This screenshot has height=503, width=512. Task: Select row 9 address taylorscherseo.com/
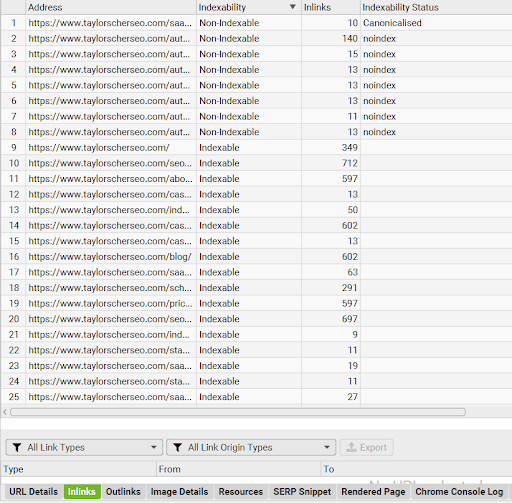click(99, 148)
